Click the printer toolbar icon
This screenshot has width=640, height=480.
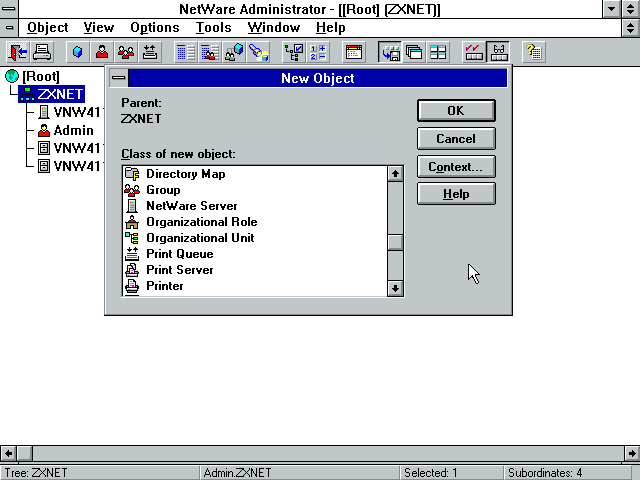point(42,52)
